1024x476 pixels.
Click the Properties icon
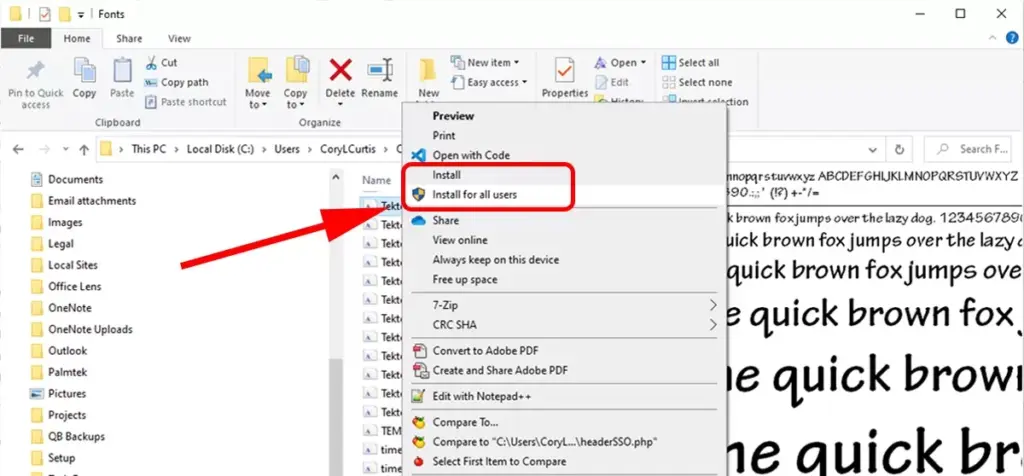click(x=565, y=71)
